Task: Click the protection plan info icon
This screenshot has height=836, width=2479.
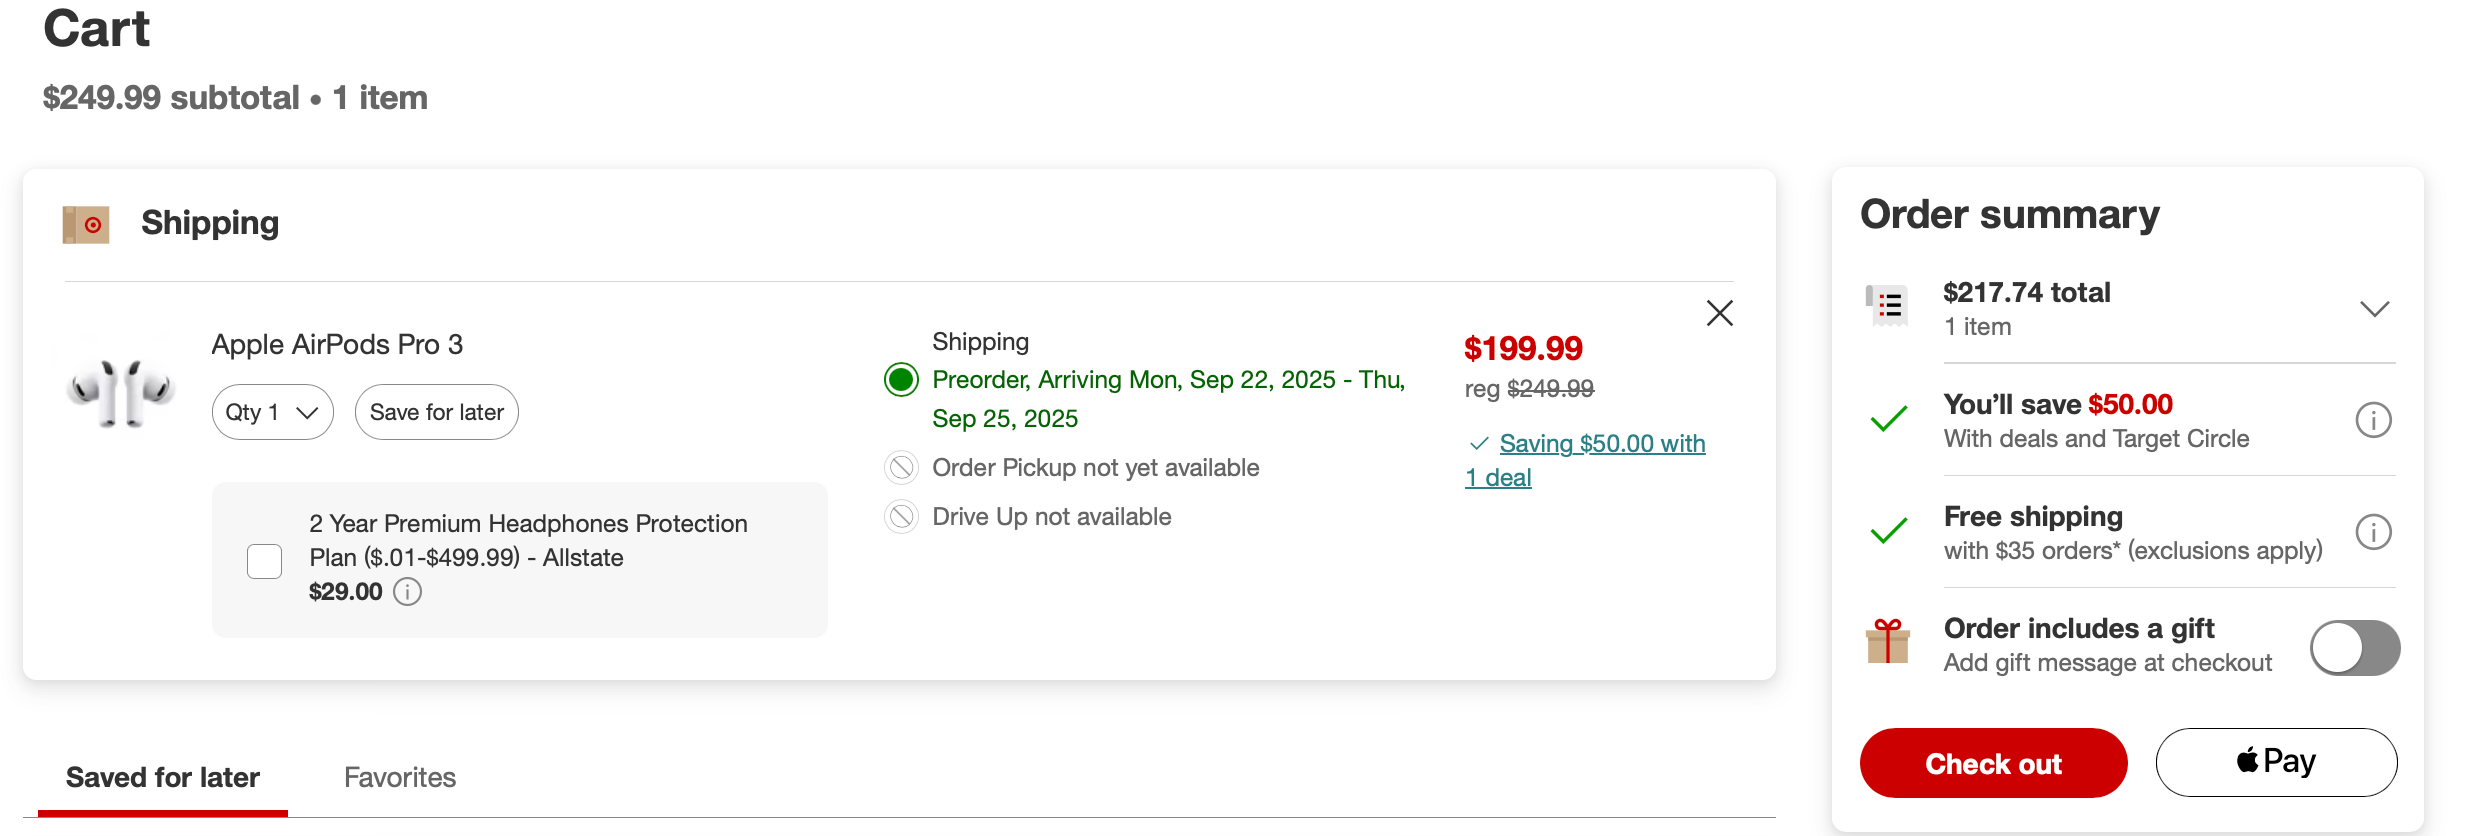Action: (408, 592)
